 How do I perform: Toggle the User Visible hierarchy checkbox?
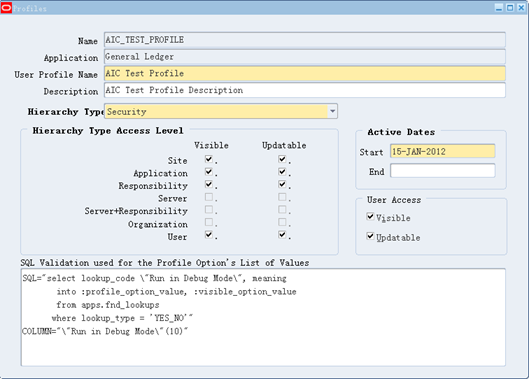click(x=209, y=235)
